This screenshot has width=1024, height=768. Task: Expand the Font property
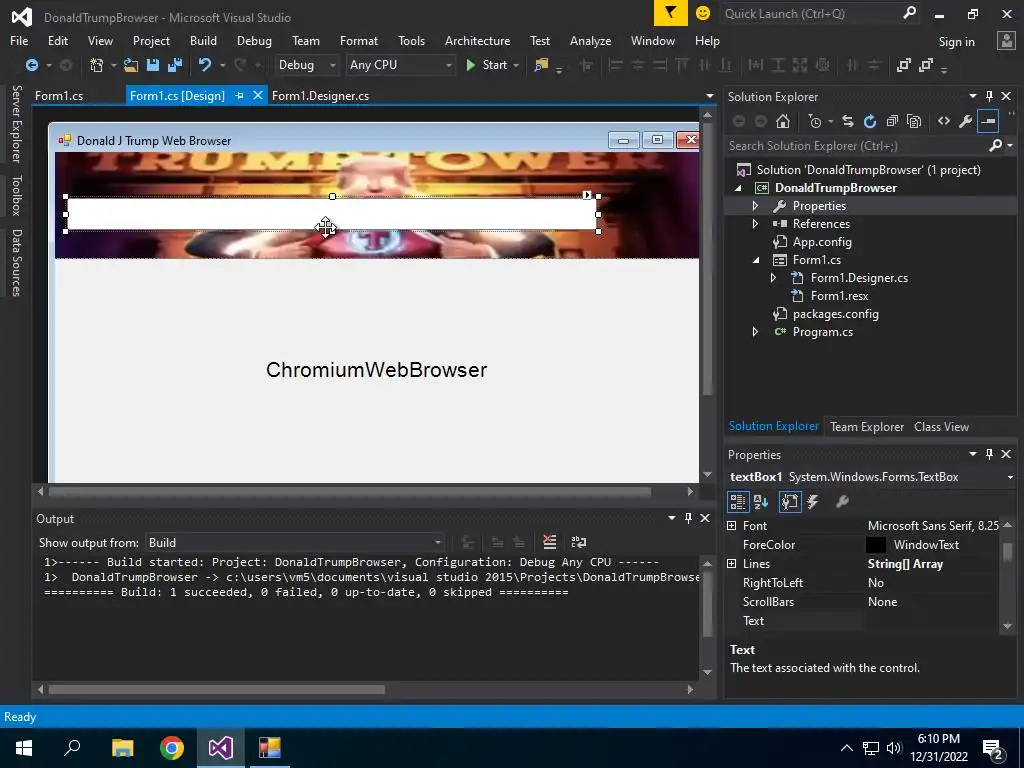pos(731,526)
